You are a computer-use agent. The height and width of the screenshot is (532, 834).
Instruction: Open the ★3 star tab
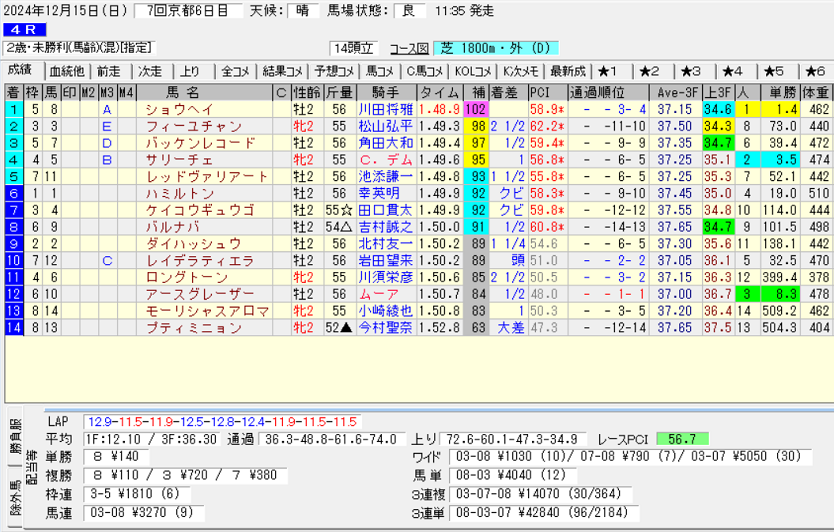(x=691, y=71)
